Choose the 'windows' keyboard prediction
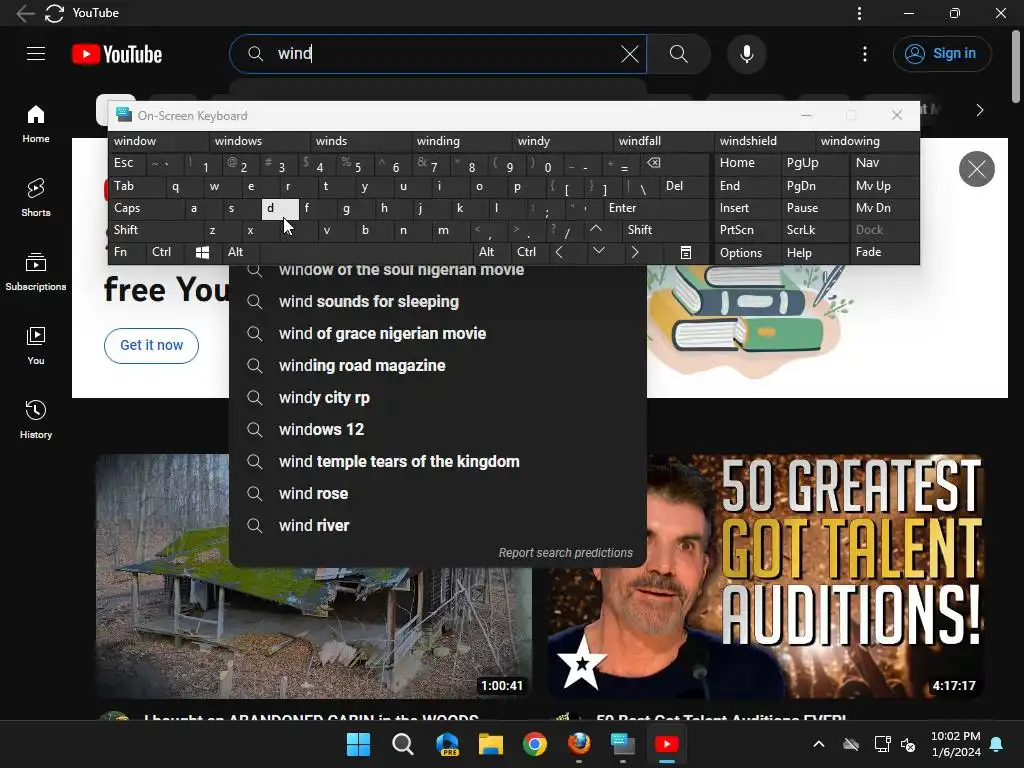 [260, 141]
